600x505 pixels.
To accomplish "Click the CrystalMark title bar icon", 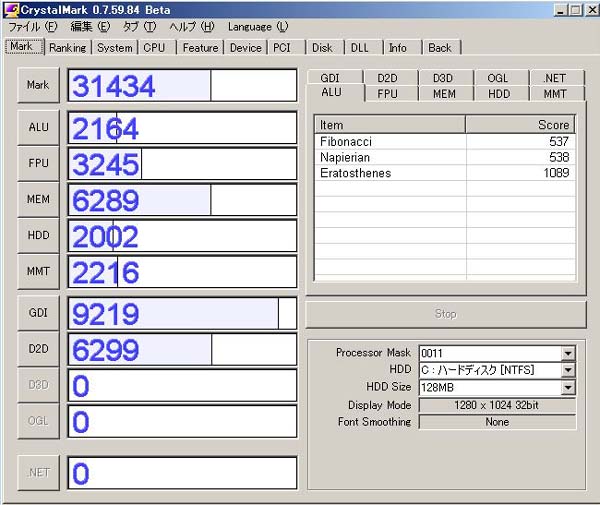I will pyautogui.click(x=11, y=10).
